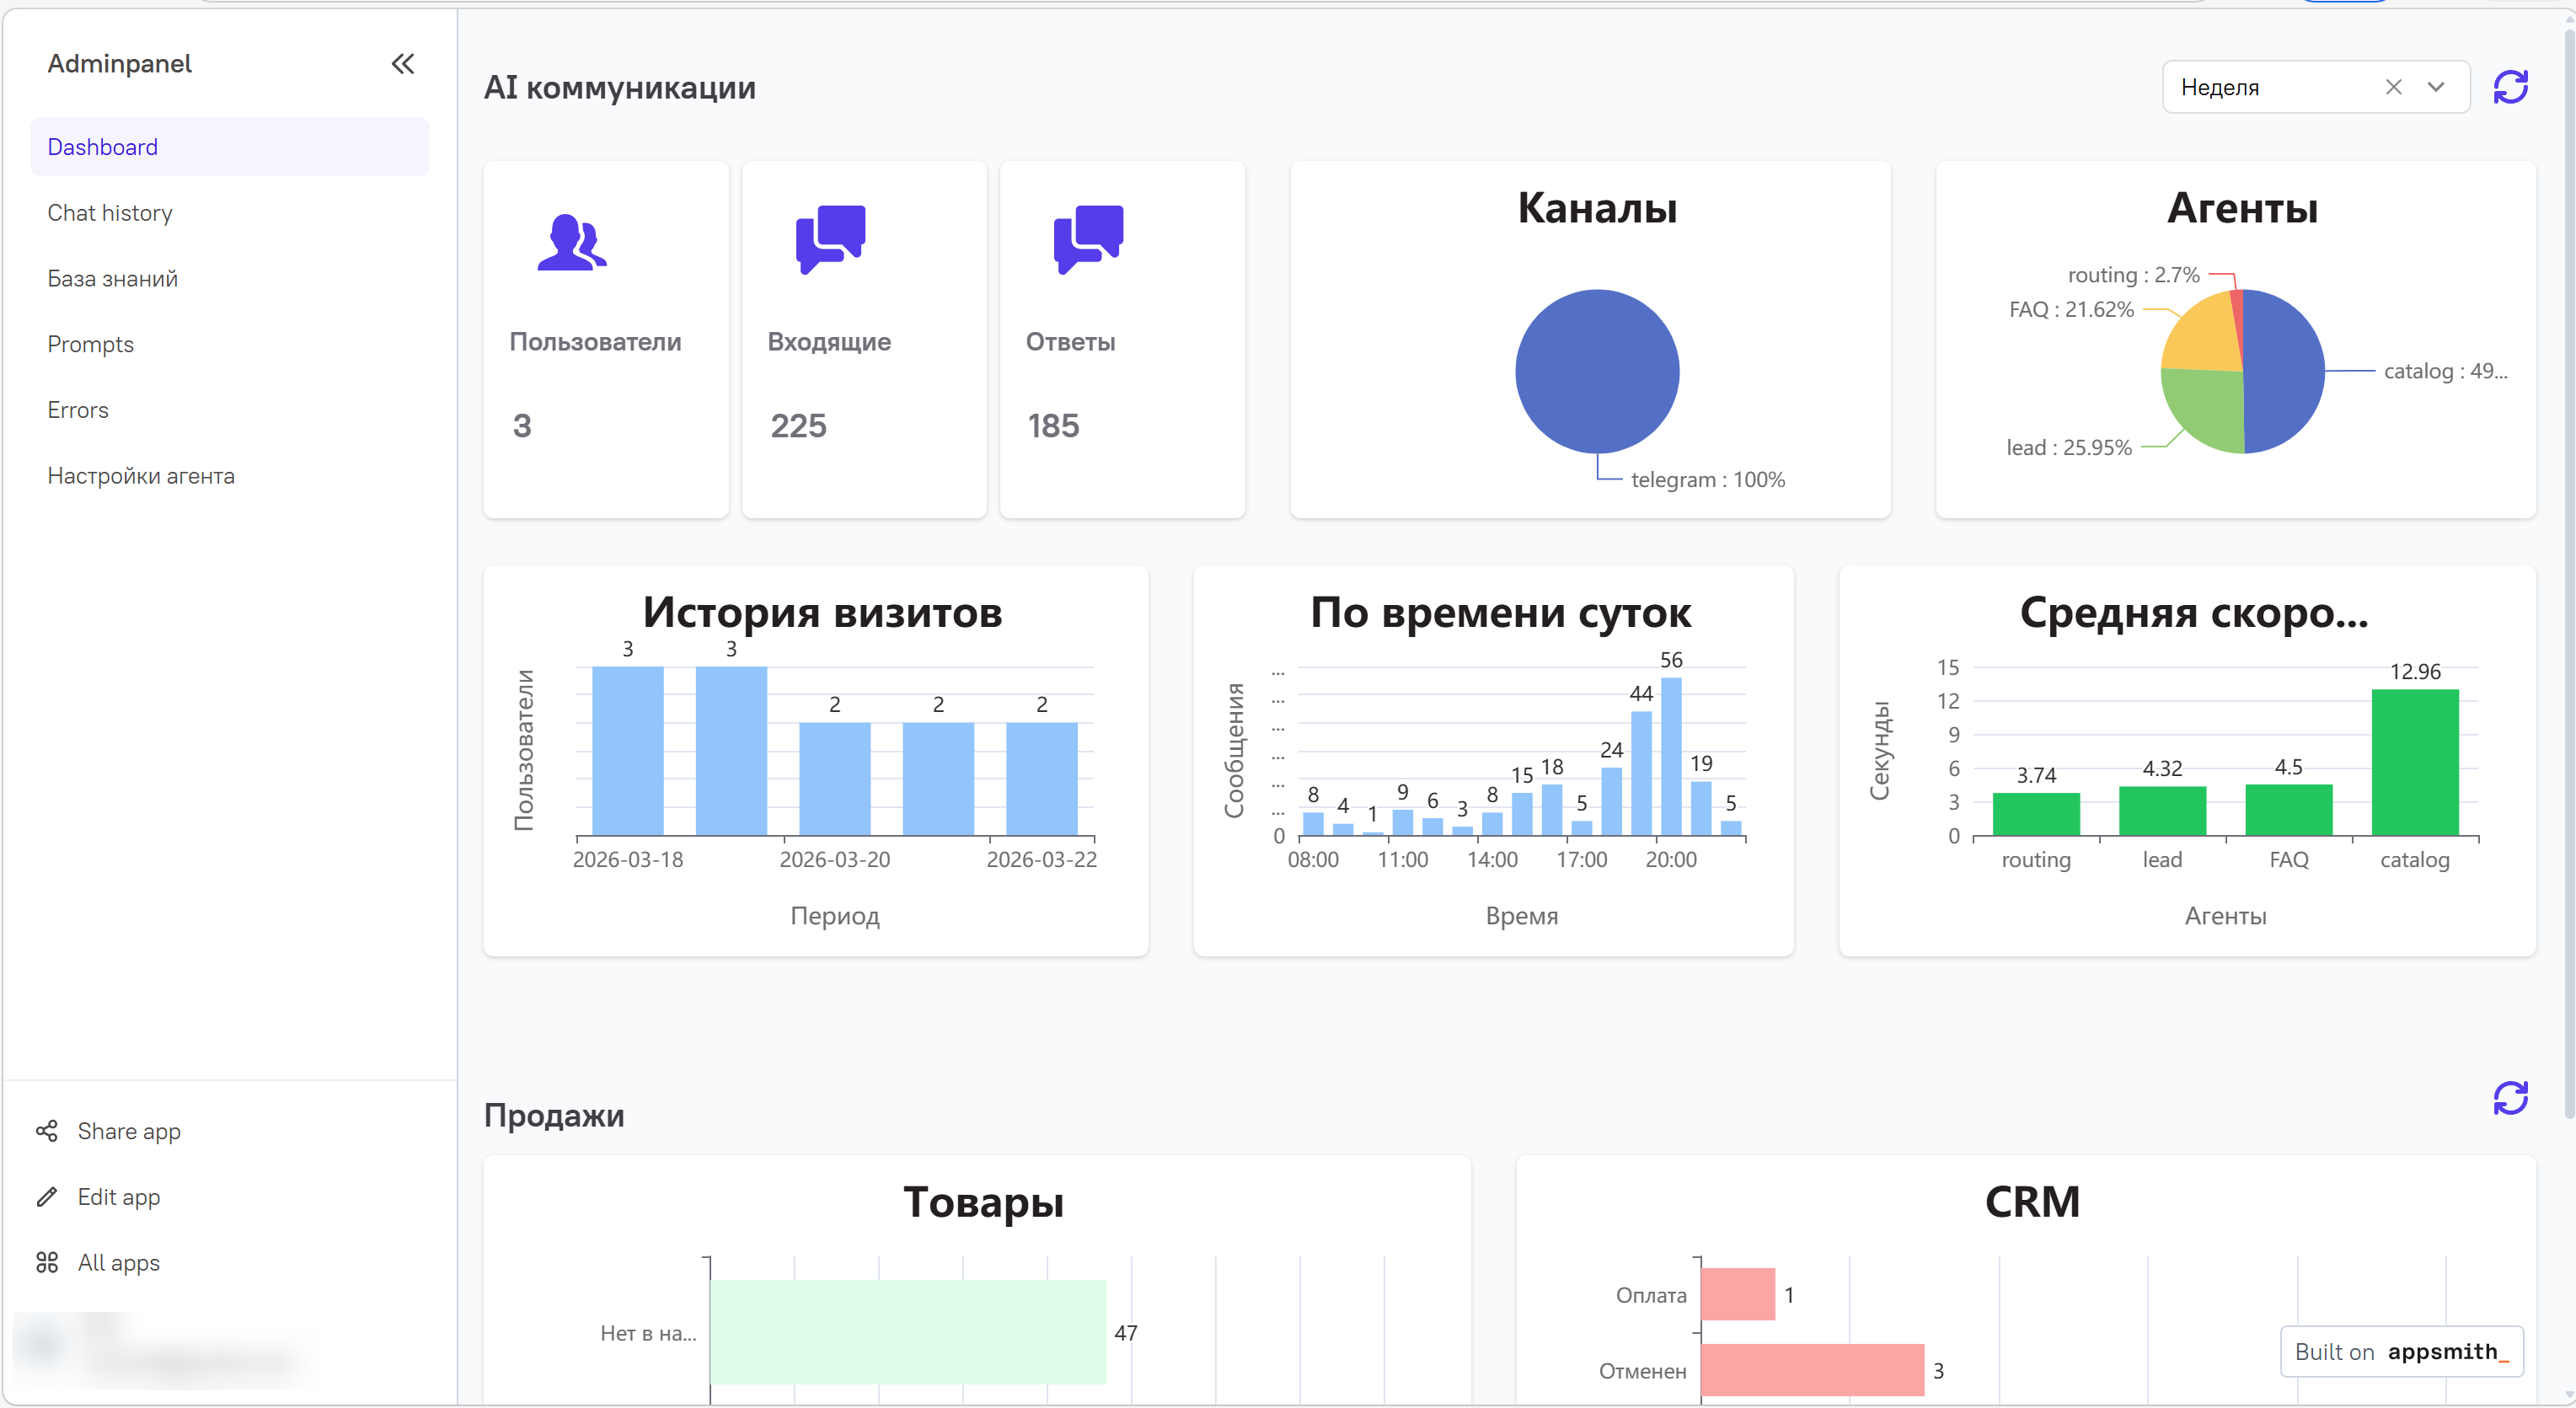Click the Edit app pencil icon
Viewport: 2576px width, 1408px height.
47,1197
